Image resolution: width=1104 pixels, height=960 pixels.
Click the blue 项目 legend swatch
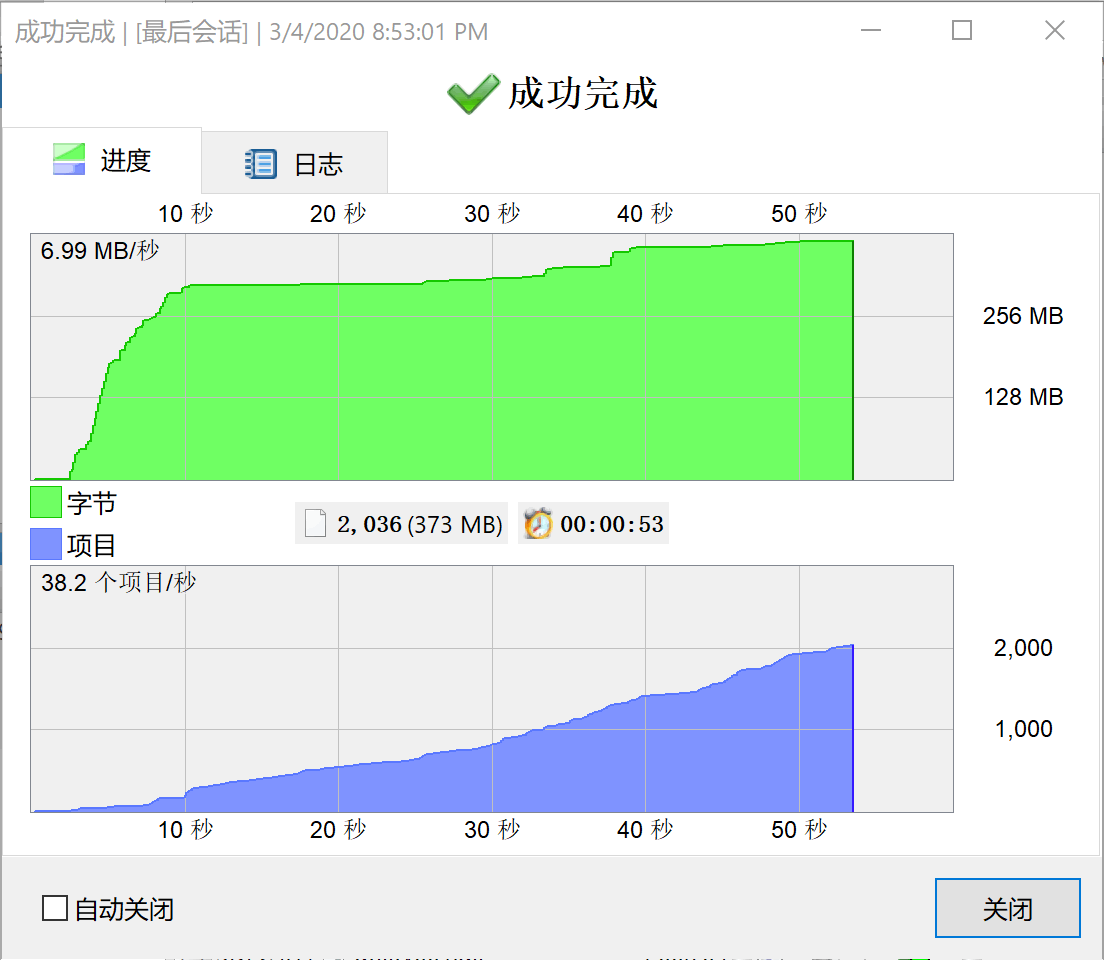coord(46,544)
